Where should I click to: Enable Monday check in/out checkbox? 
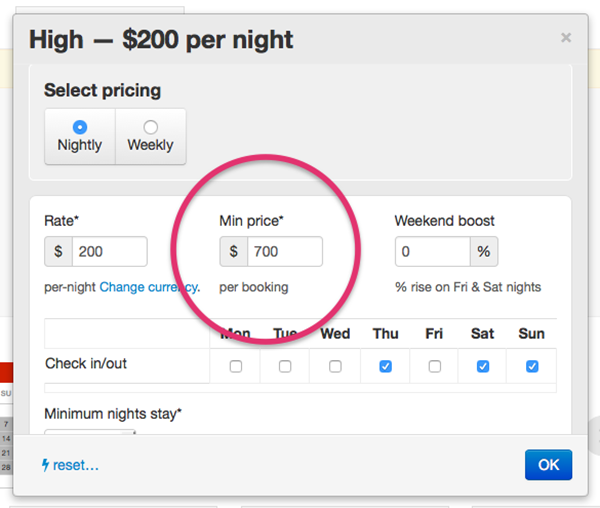236,366
